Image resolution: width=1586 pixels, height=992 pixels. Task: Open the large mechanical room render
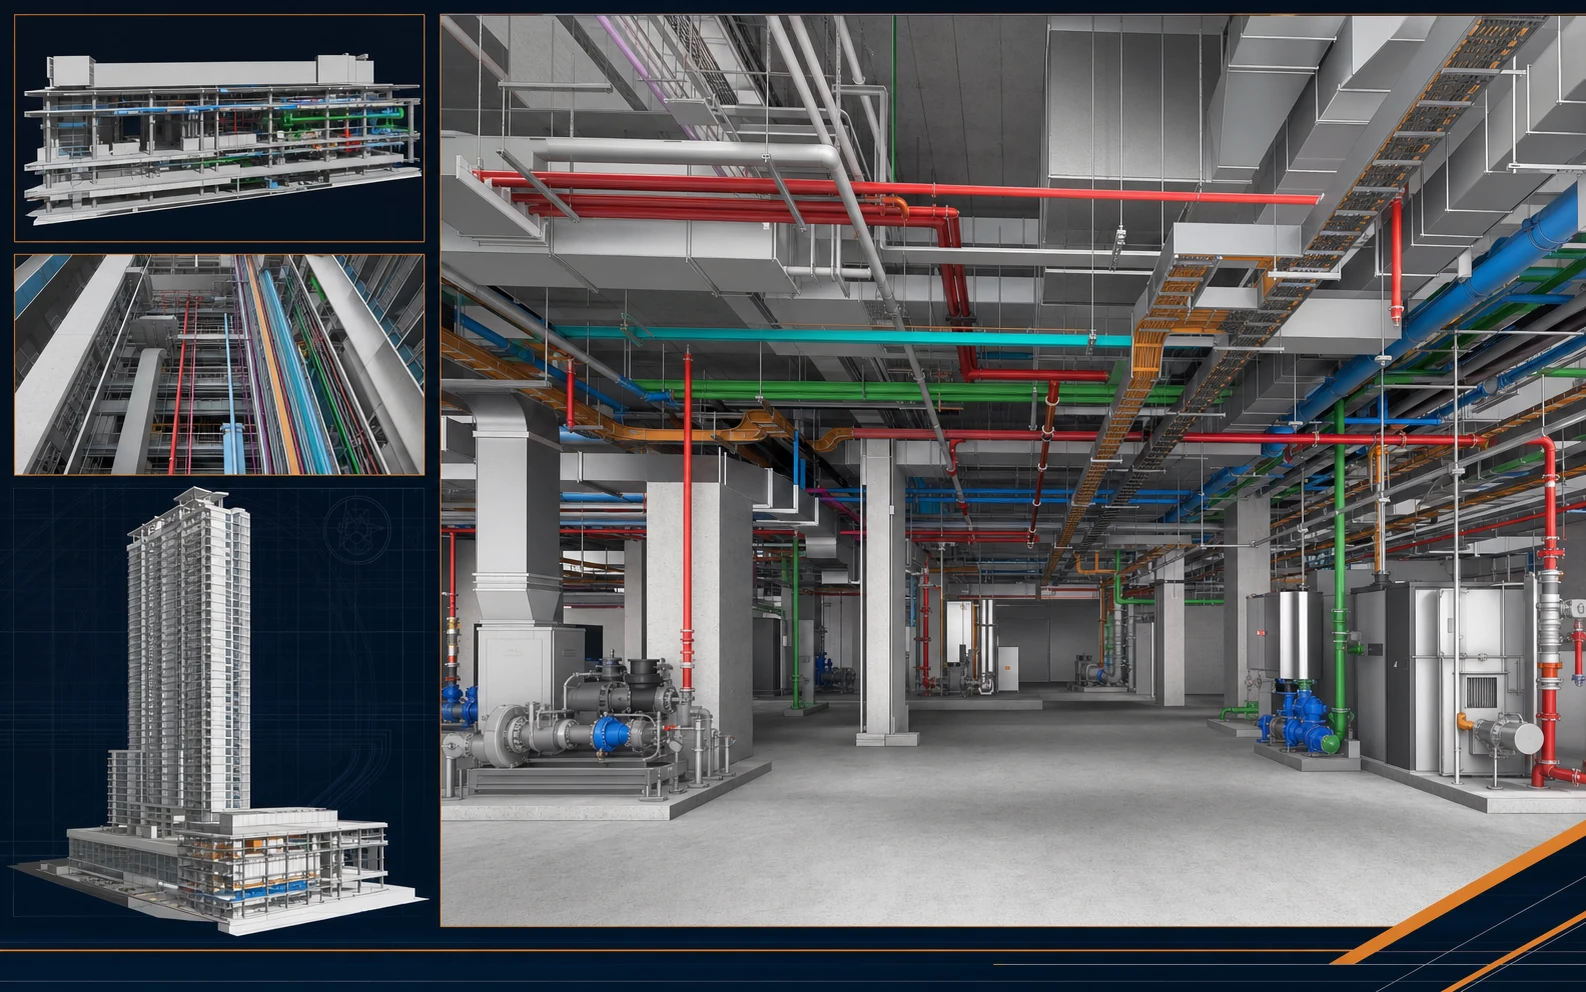[x=1013, y=470]
